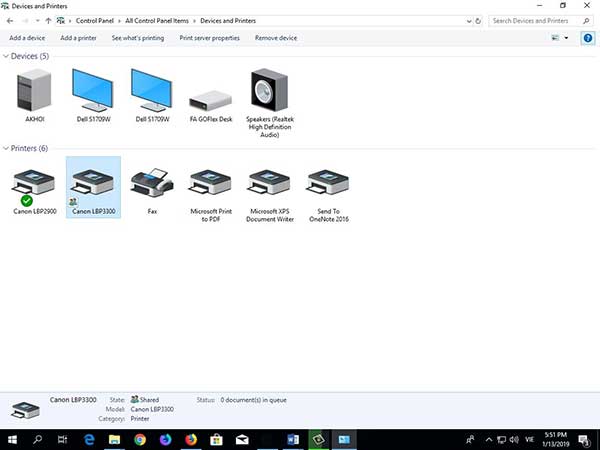The height and width of the screenshot is (450, 600).
Task: Open taskbar Search
Action: point(38,440)
